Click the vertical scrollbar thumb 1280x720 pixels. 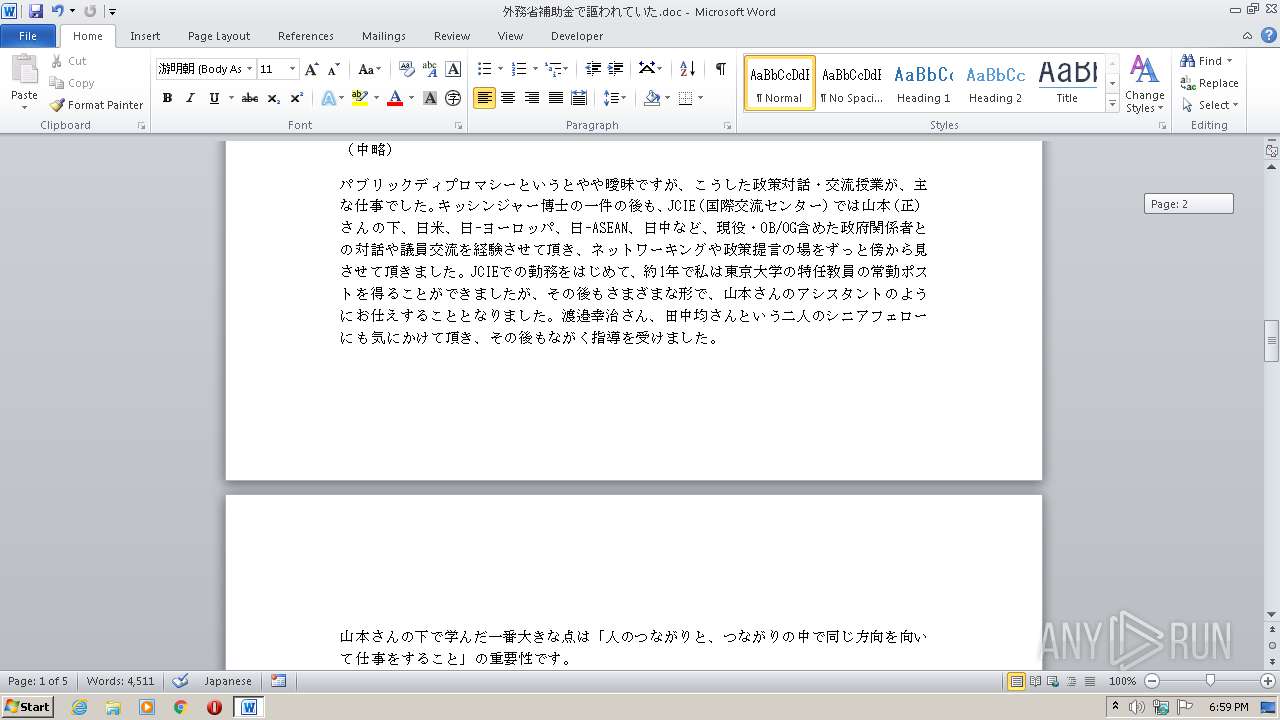tap(1271, 341)
